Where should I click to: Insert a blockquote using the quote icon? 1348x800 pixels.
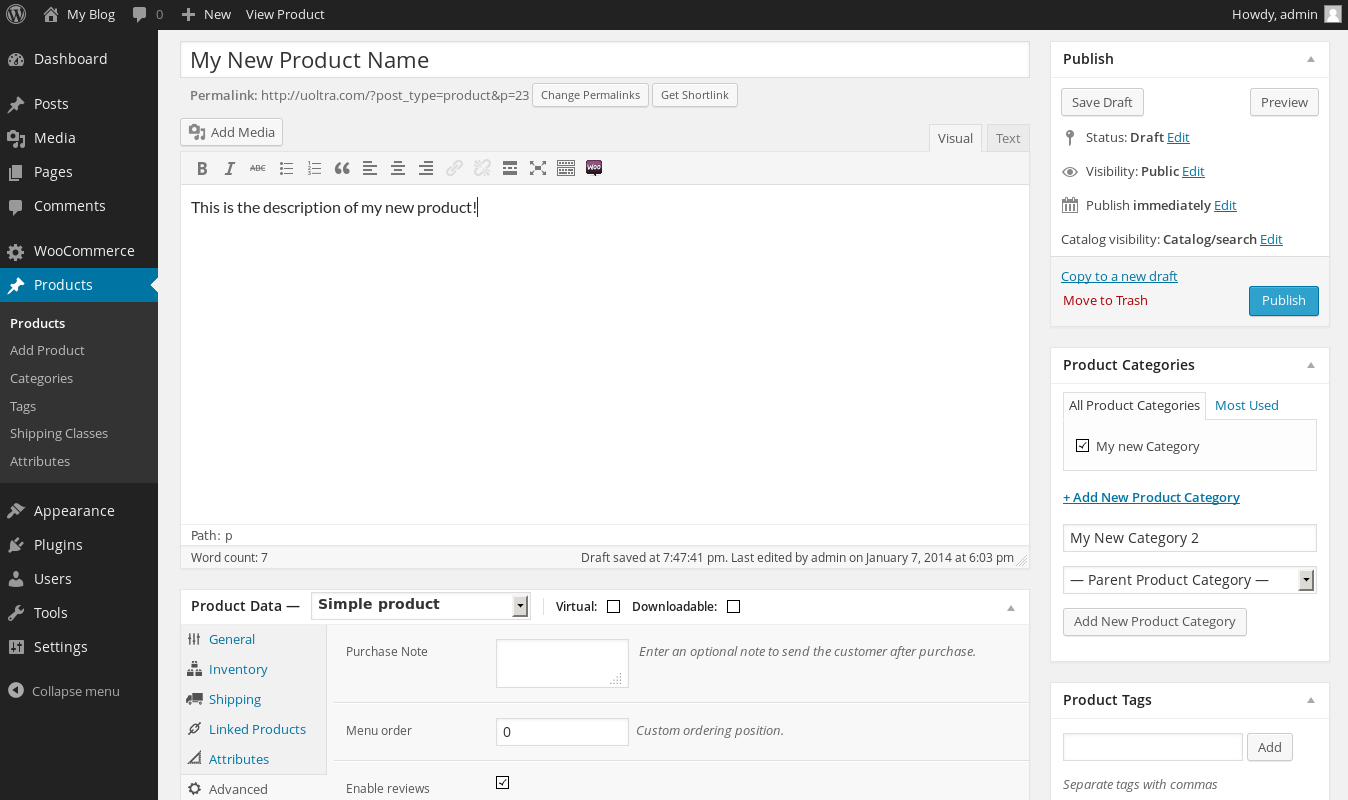[x=342, y=168]
